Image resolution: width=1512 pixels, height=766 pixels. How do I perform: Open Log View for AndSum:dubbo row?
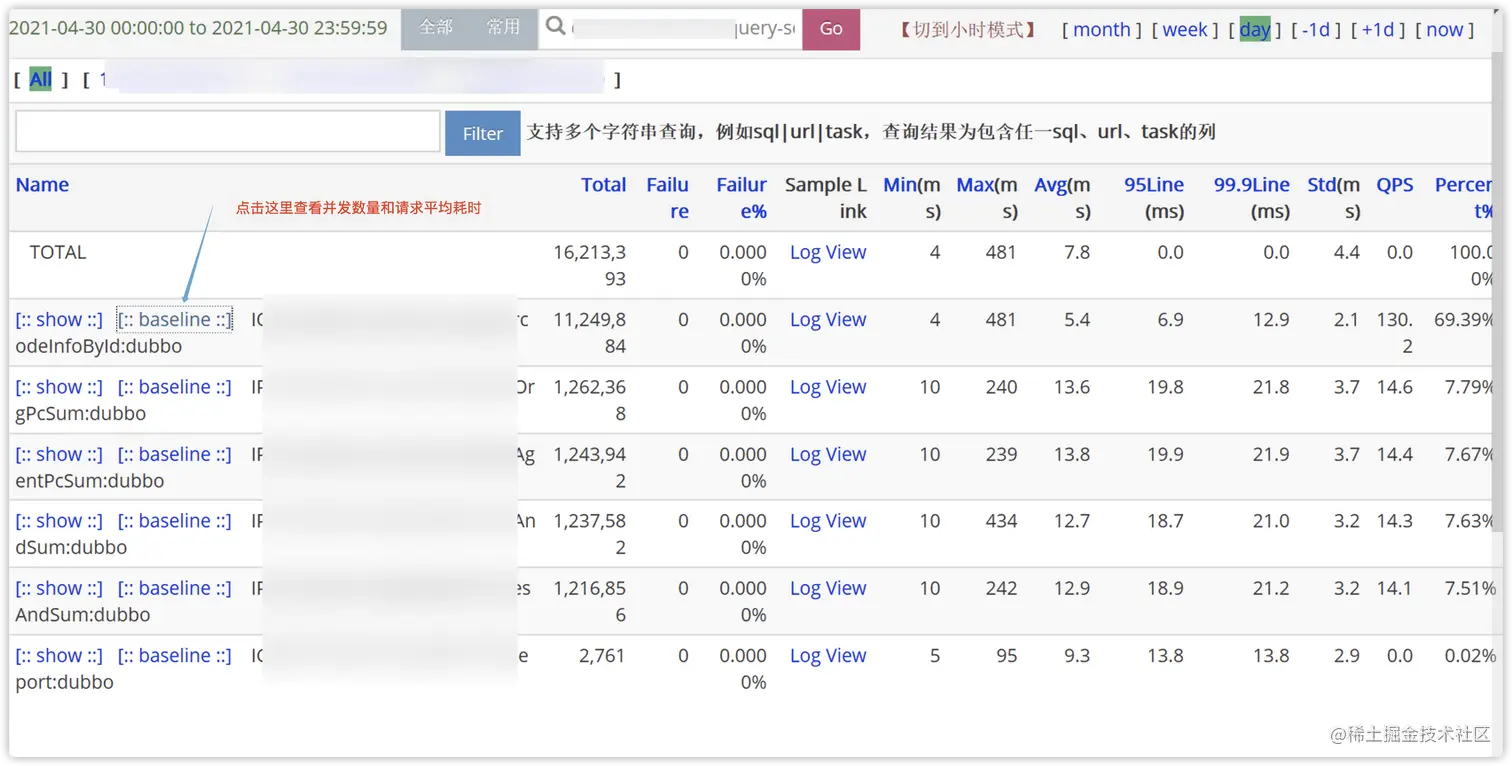click(x=828, y=588)
